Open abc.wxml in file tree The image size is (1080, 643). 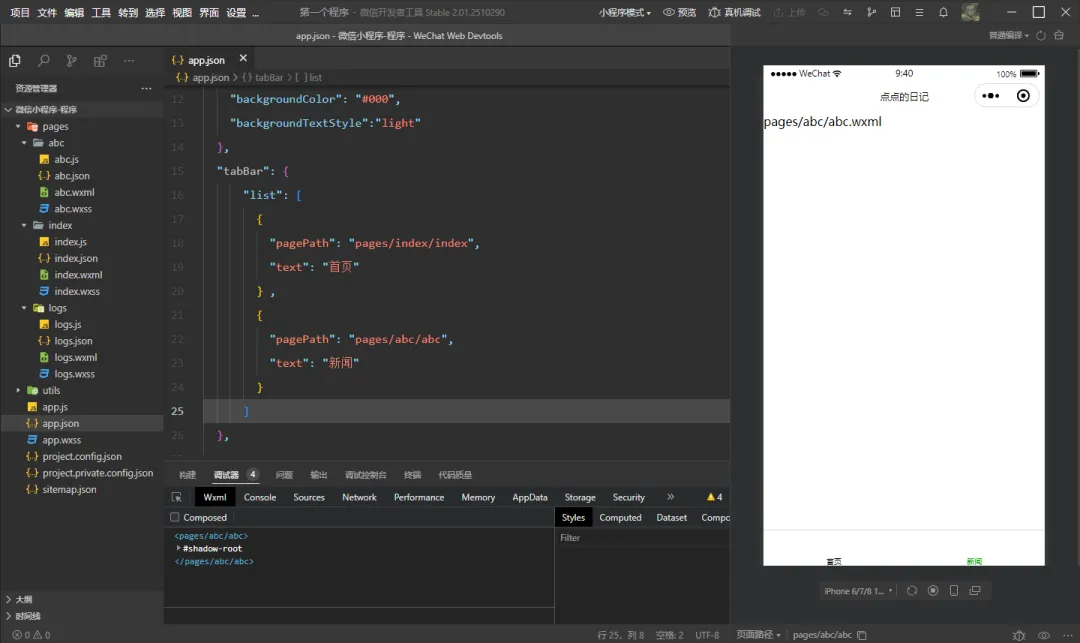[74, 193]
